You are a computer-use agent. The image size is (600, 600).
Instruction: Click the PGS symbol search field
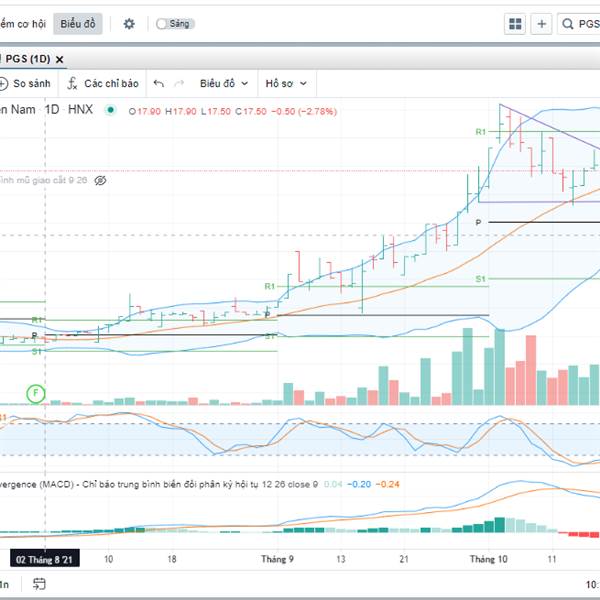(x=579, y=24)
